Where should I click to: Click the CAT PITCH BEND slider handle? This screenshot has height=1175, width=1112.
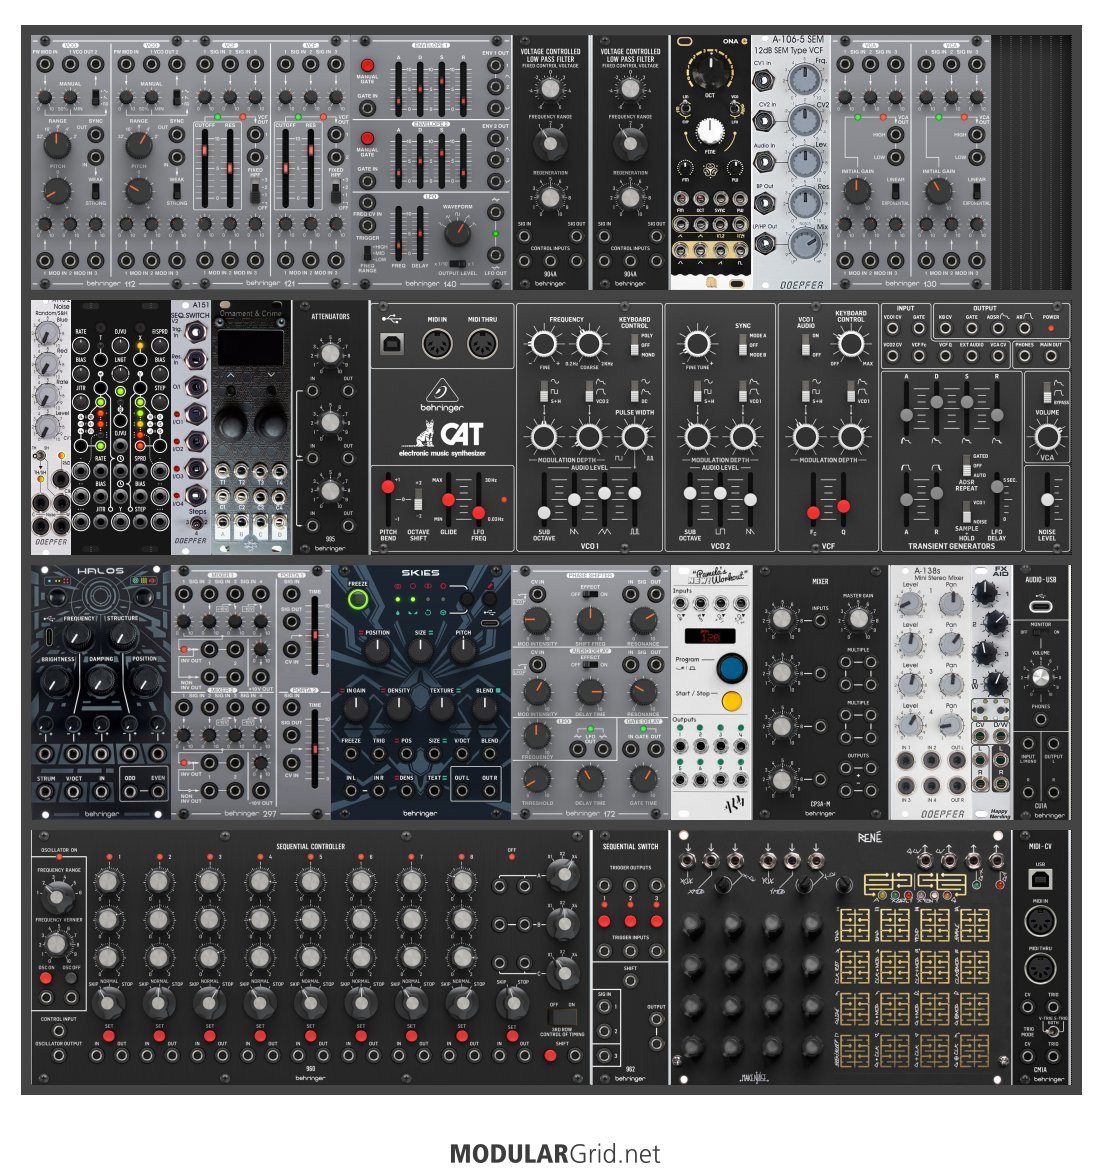387,486
